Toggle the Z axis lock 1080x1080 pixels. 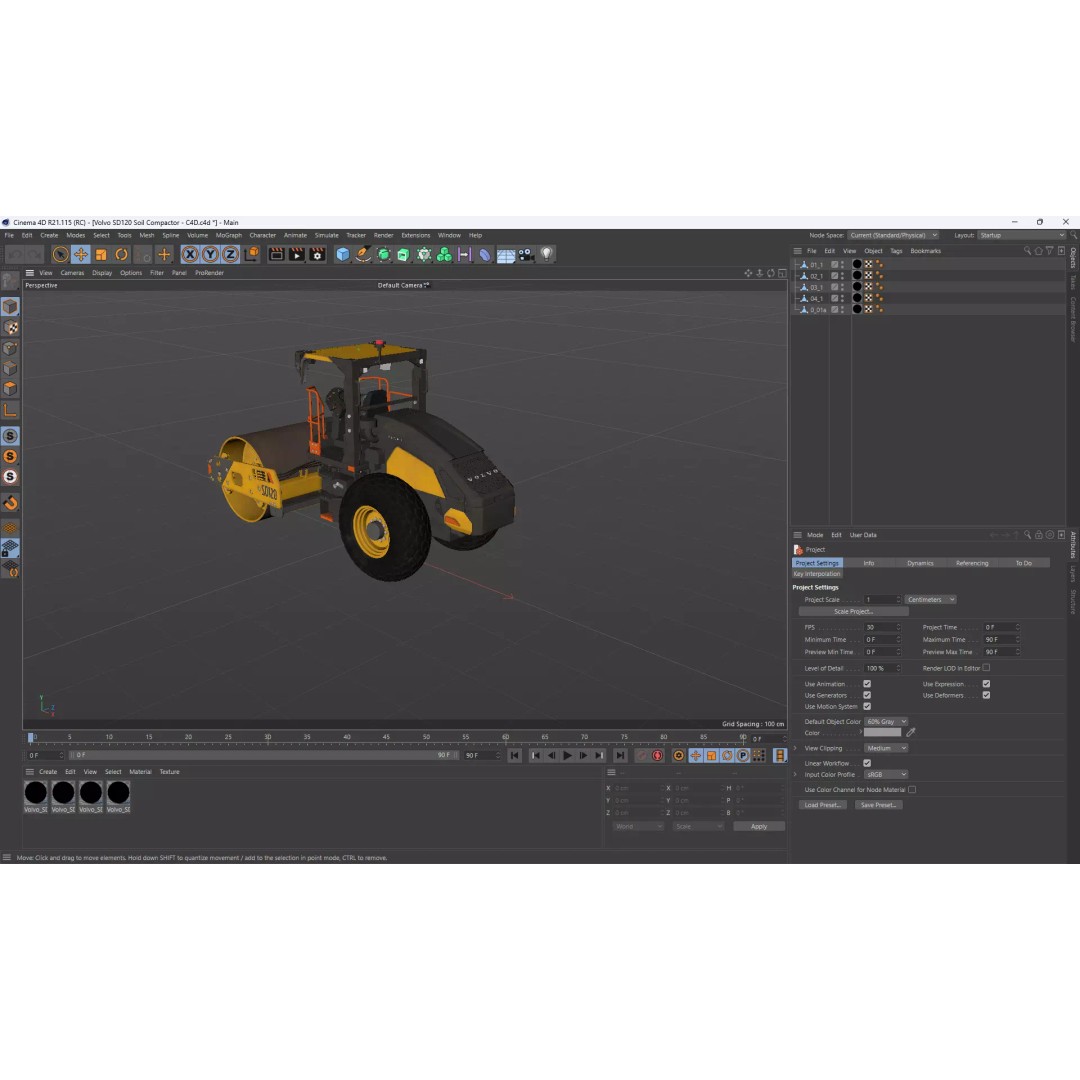tap(230, 255)
